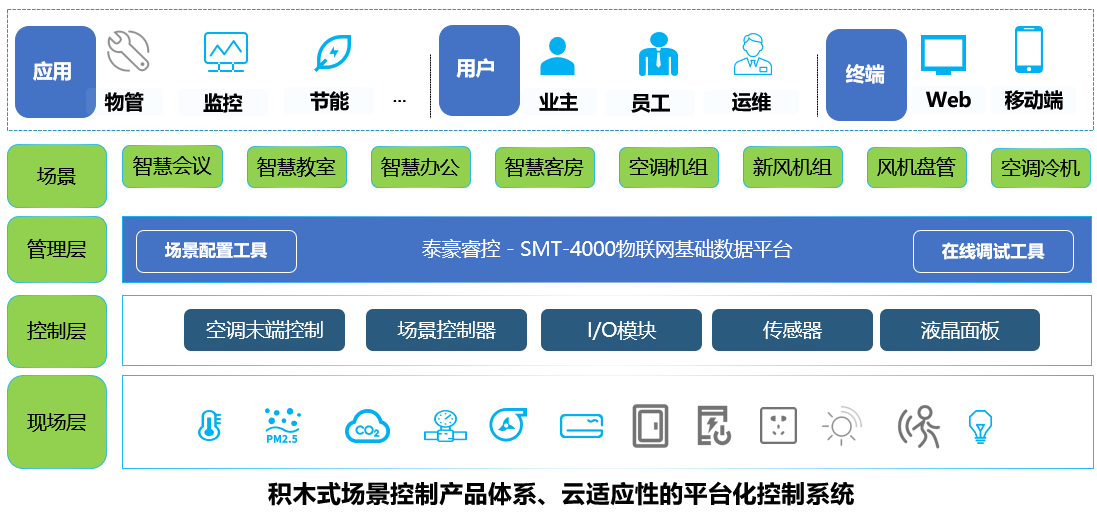This screenshot has width=1097, height=518.
Task: Choose the 空调冷机 scene tag
Action: [x=1041, y=167]
